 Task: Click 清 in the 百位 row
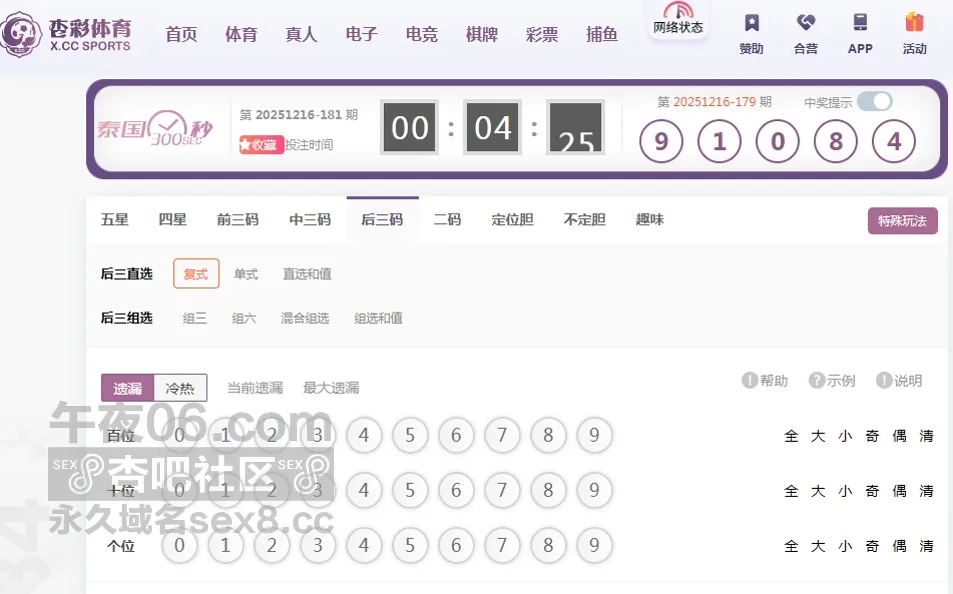tap(926, 436)
